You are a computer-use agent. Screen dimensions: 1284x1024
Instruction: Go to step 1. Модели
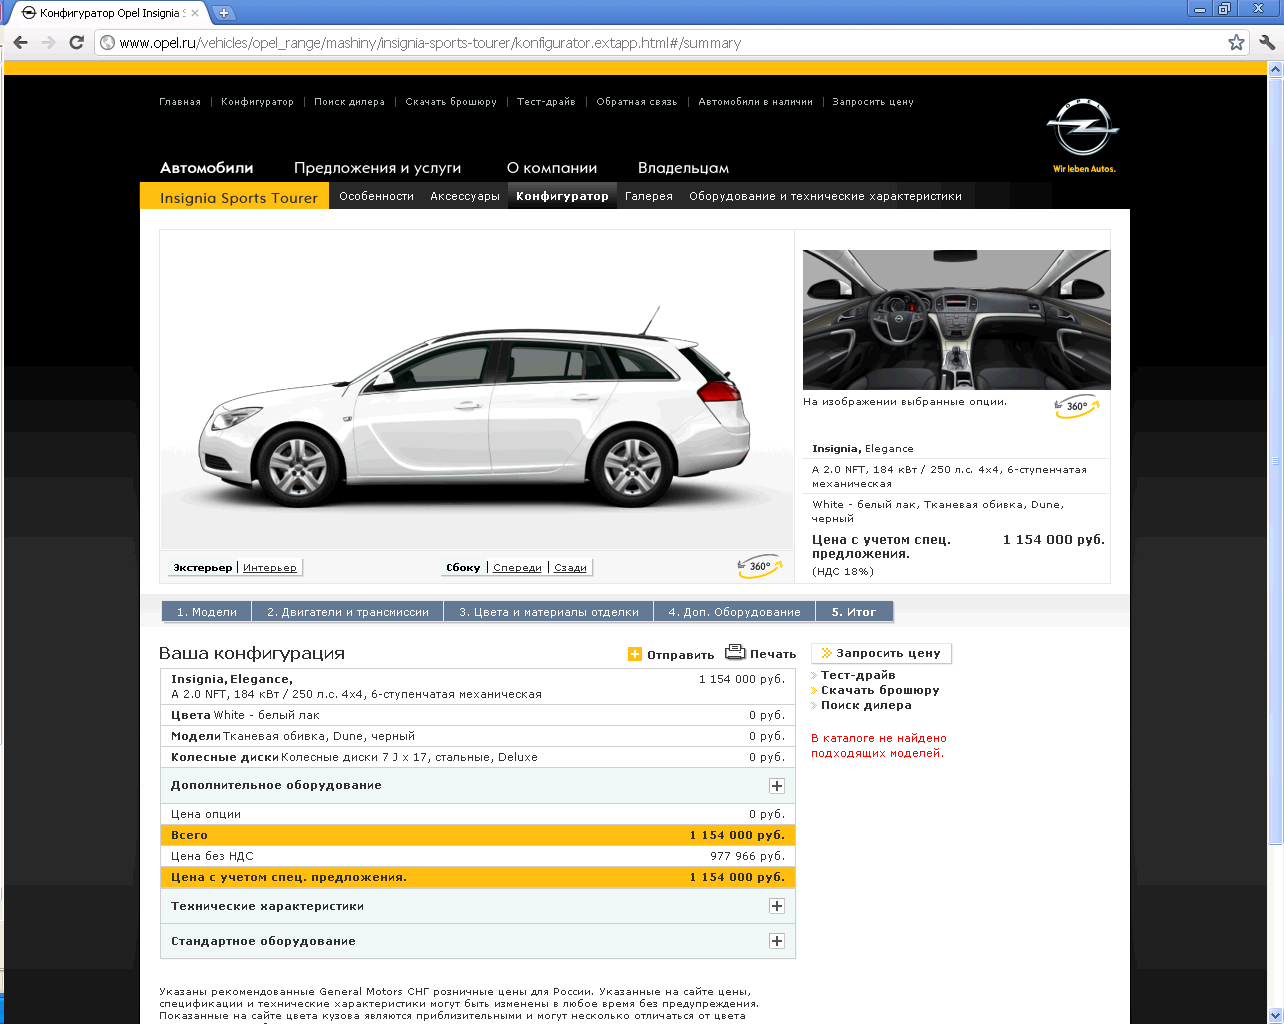pos(207,612)
